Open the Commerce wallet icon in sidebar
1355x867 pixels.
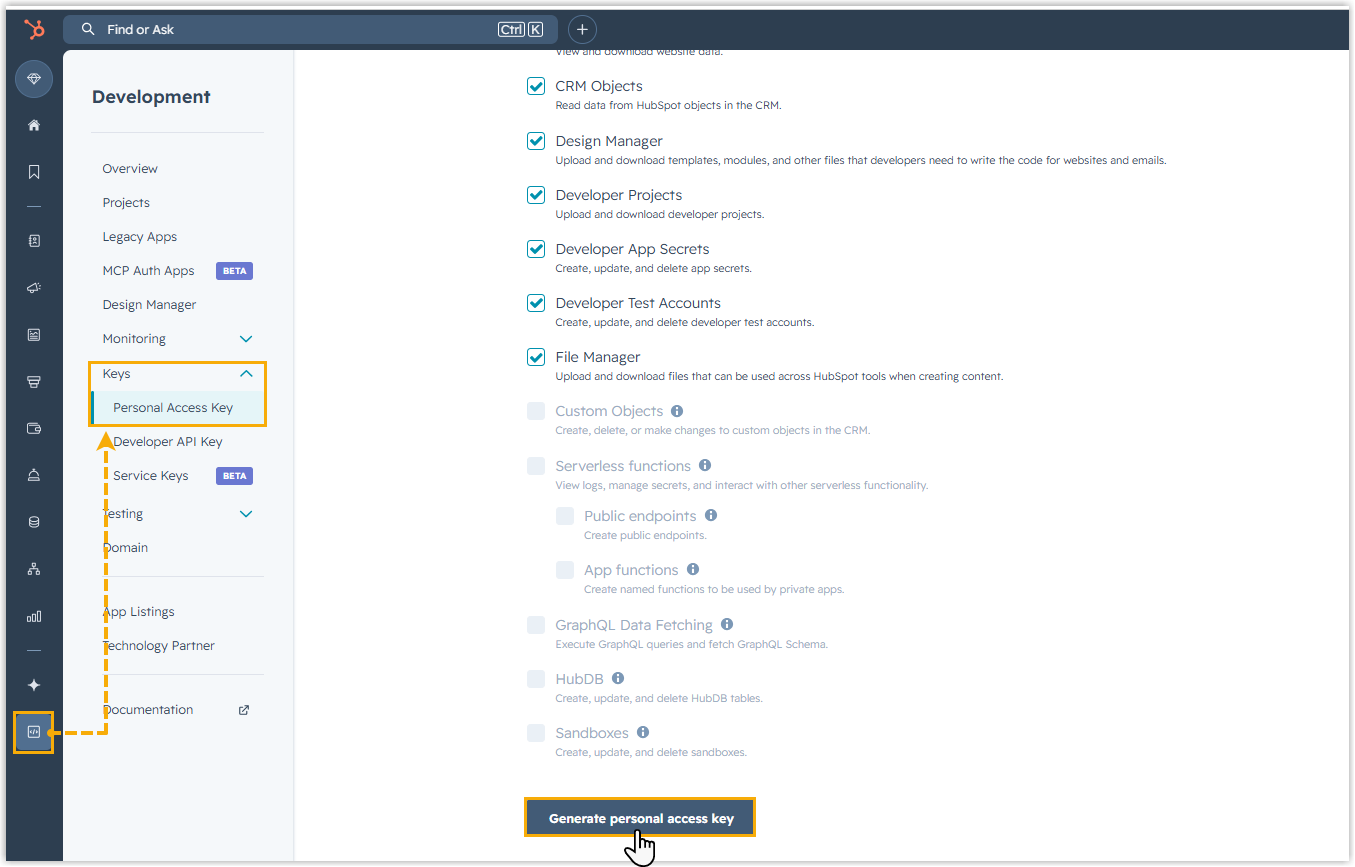click(34, 428)
